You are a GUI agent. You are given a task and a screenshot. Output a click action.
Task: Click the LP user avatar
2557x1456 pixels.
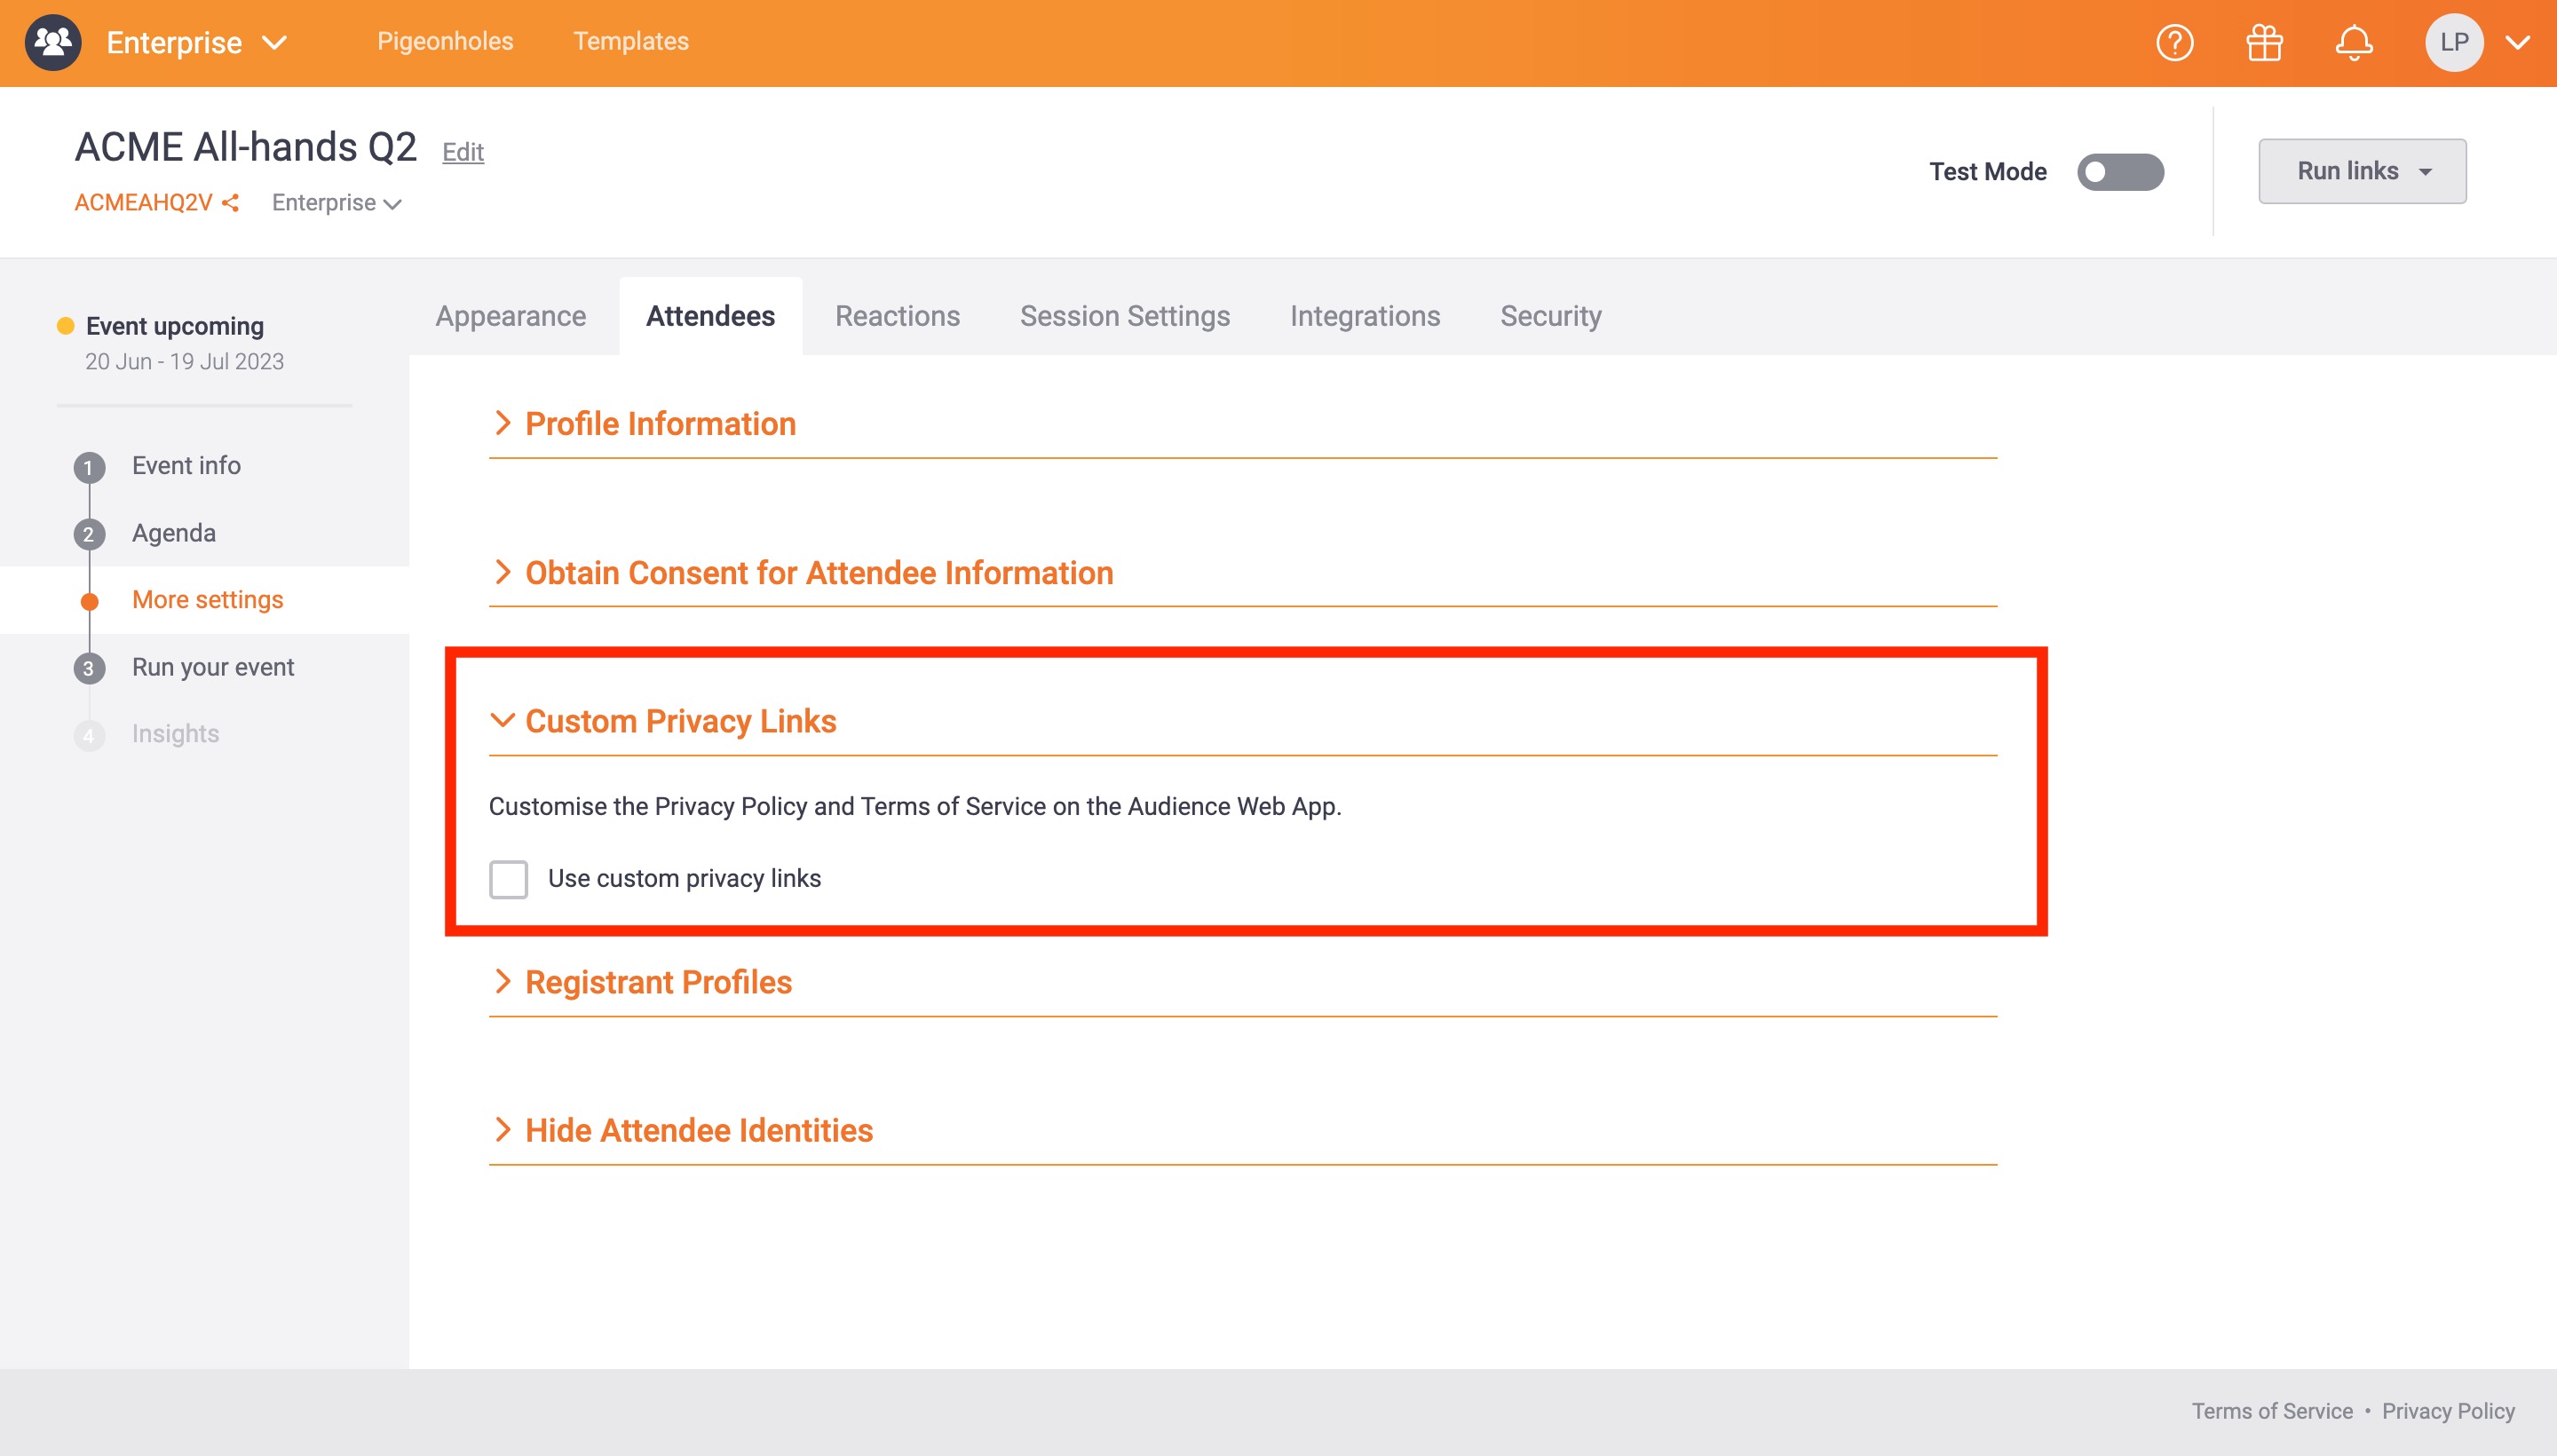pos(2453,43)
